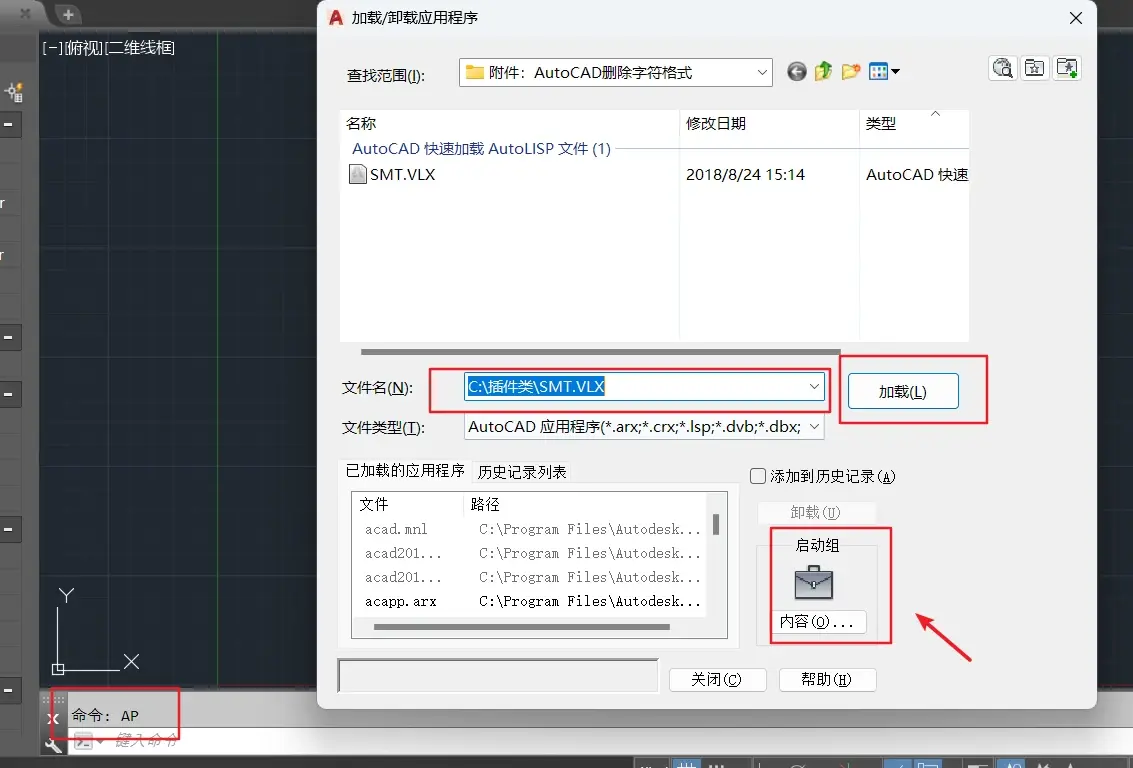Click the 关闭(C) button
1133x768 pixels.
pyautogui.click(x=717, y=679)
